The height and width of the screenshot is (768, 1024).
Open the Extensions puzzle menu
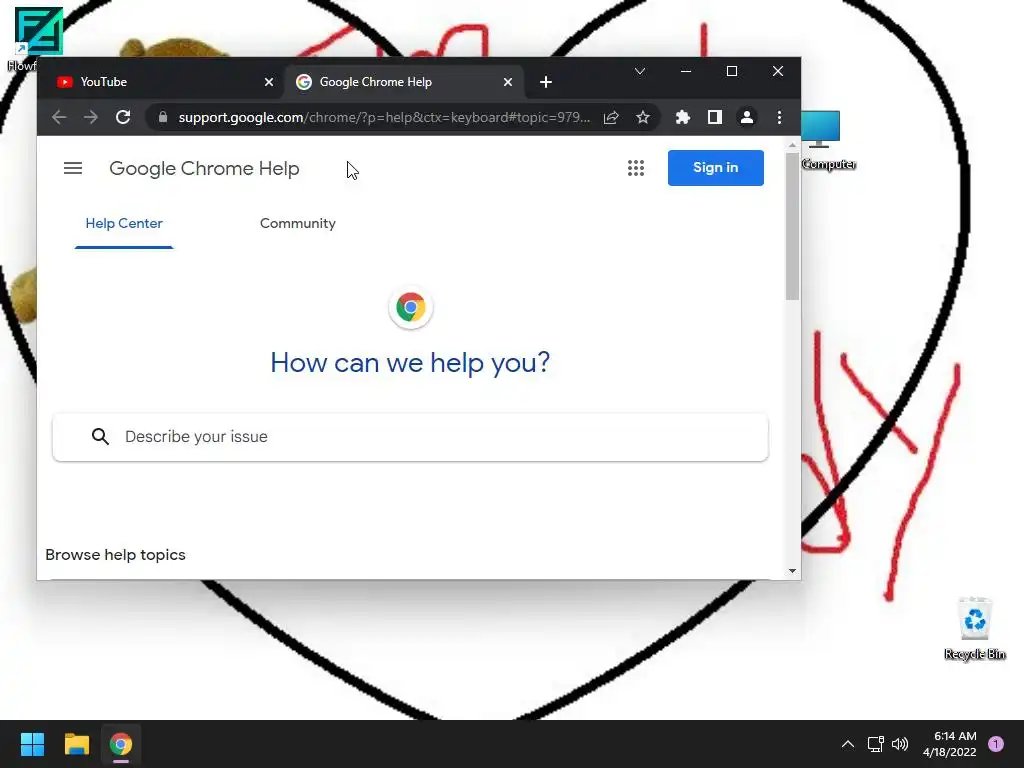[x=682, y=118]
